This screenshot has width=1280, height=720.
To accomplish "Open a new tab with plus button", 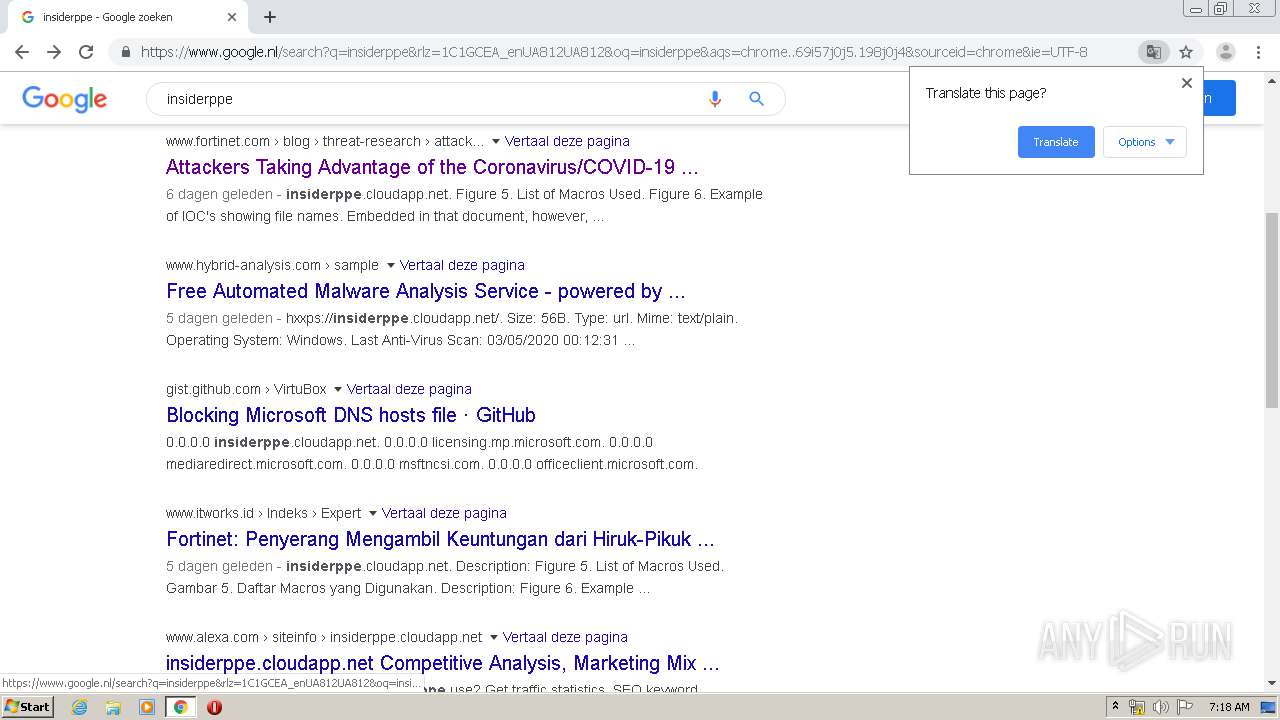I will (x=270, y=17).
